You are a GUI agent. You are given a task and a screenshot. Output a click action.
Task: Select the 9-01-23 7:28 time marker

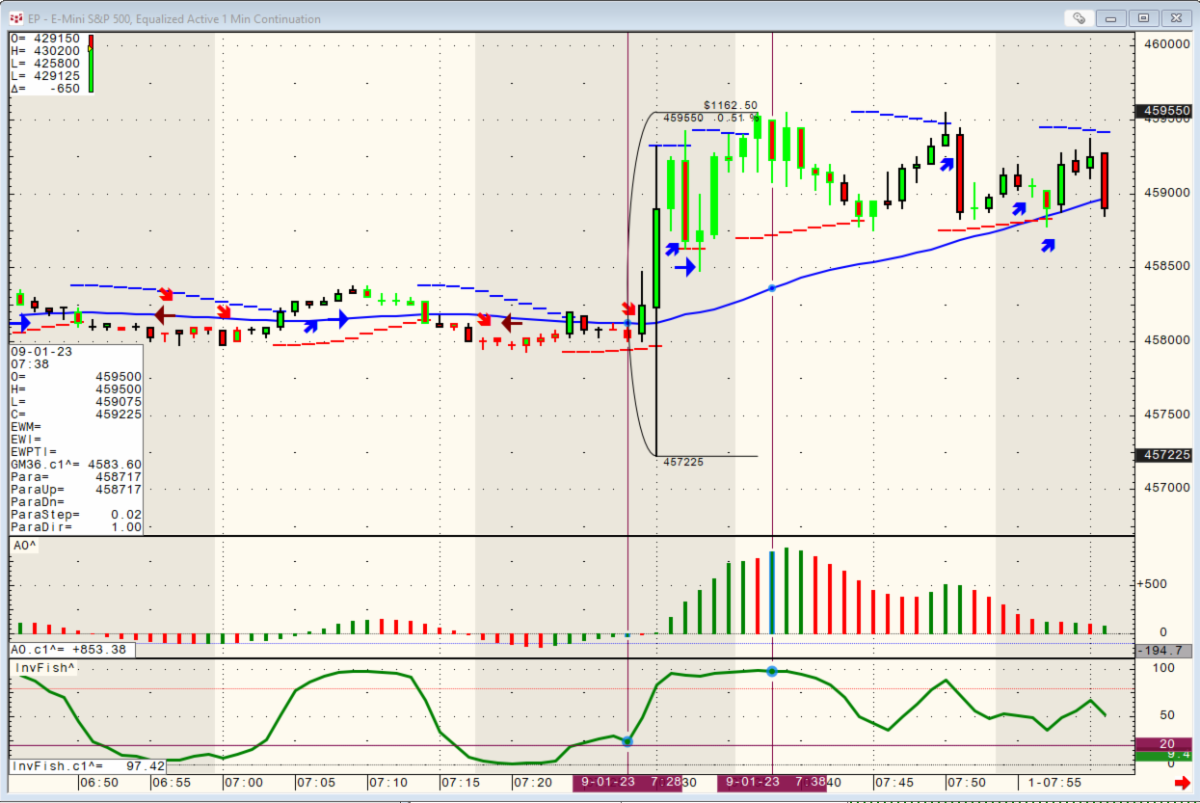tap(626, 783)
